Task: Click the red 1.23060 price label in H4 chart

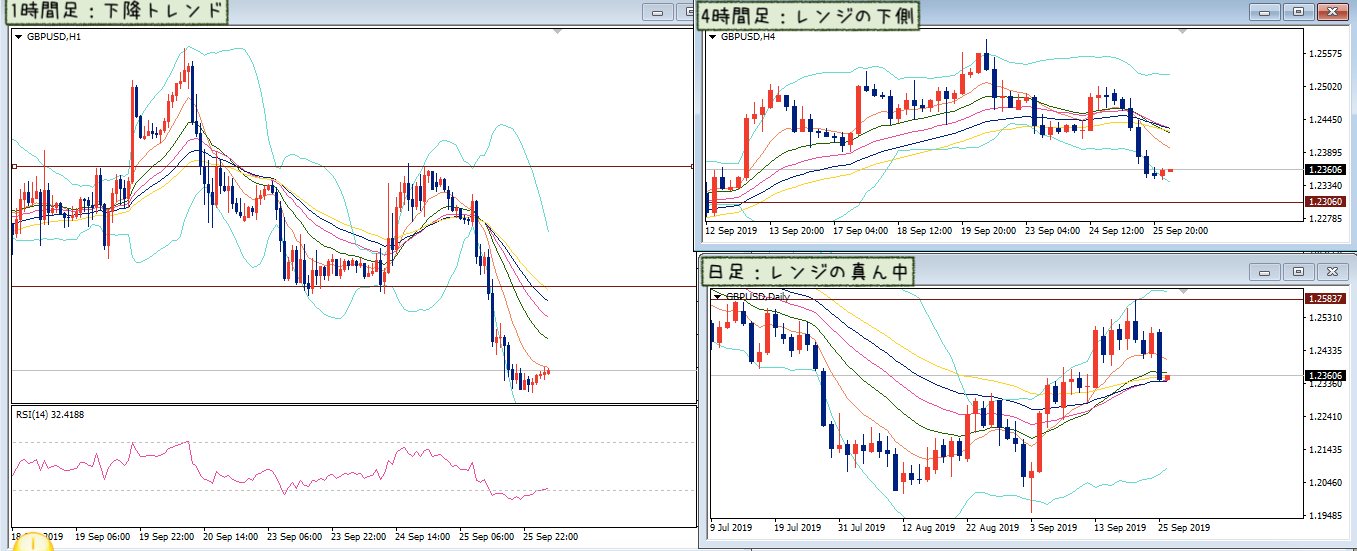Action: click(1323, 202)
